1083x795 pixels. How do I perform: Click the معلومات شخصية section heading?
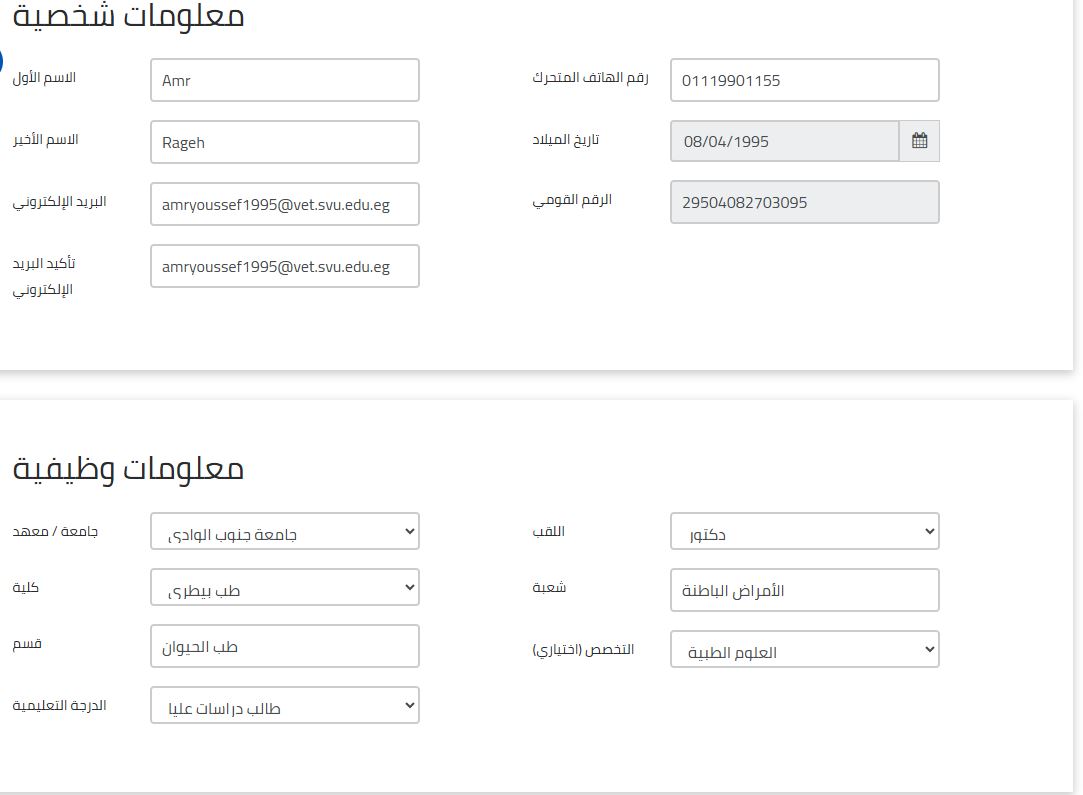coord(128,16)
